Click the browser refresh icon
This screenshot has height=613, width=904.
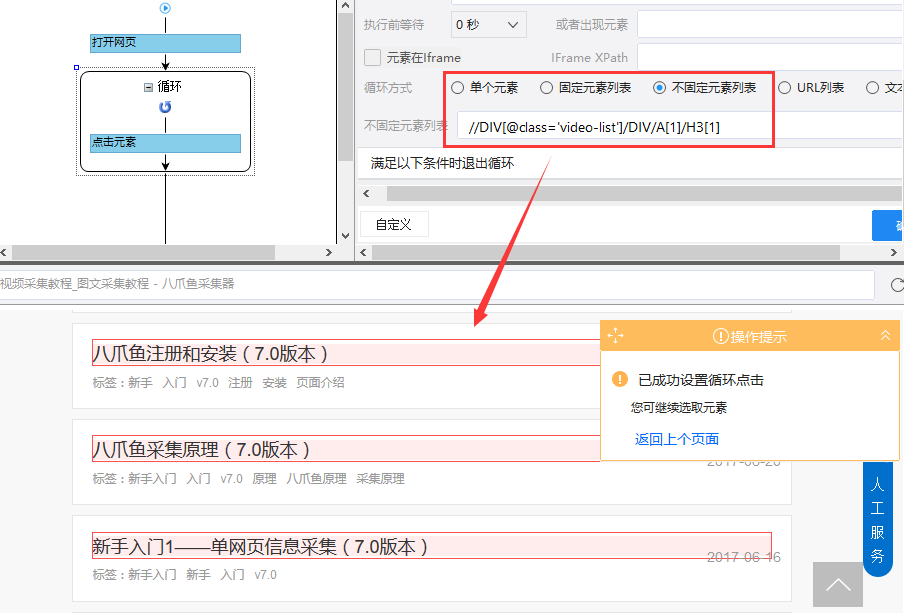click(x=897, y=284)
